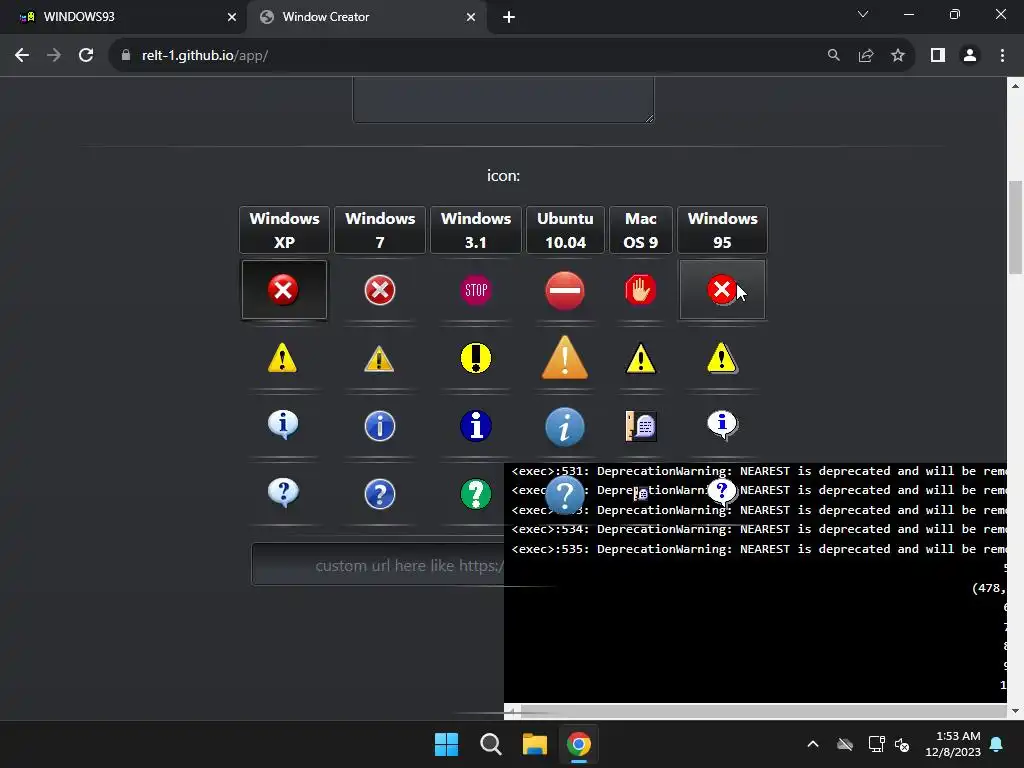Open the muted volume tray icon

click(903, 744)
